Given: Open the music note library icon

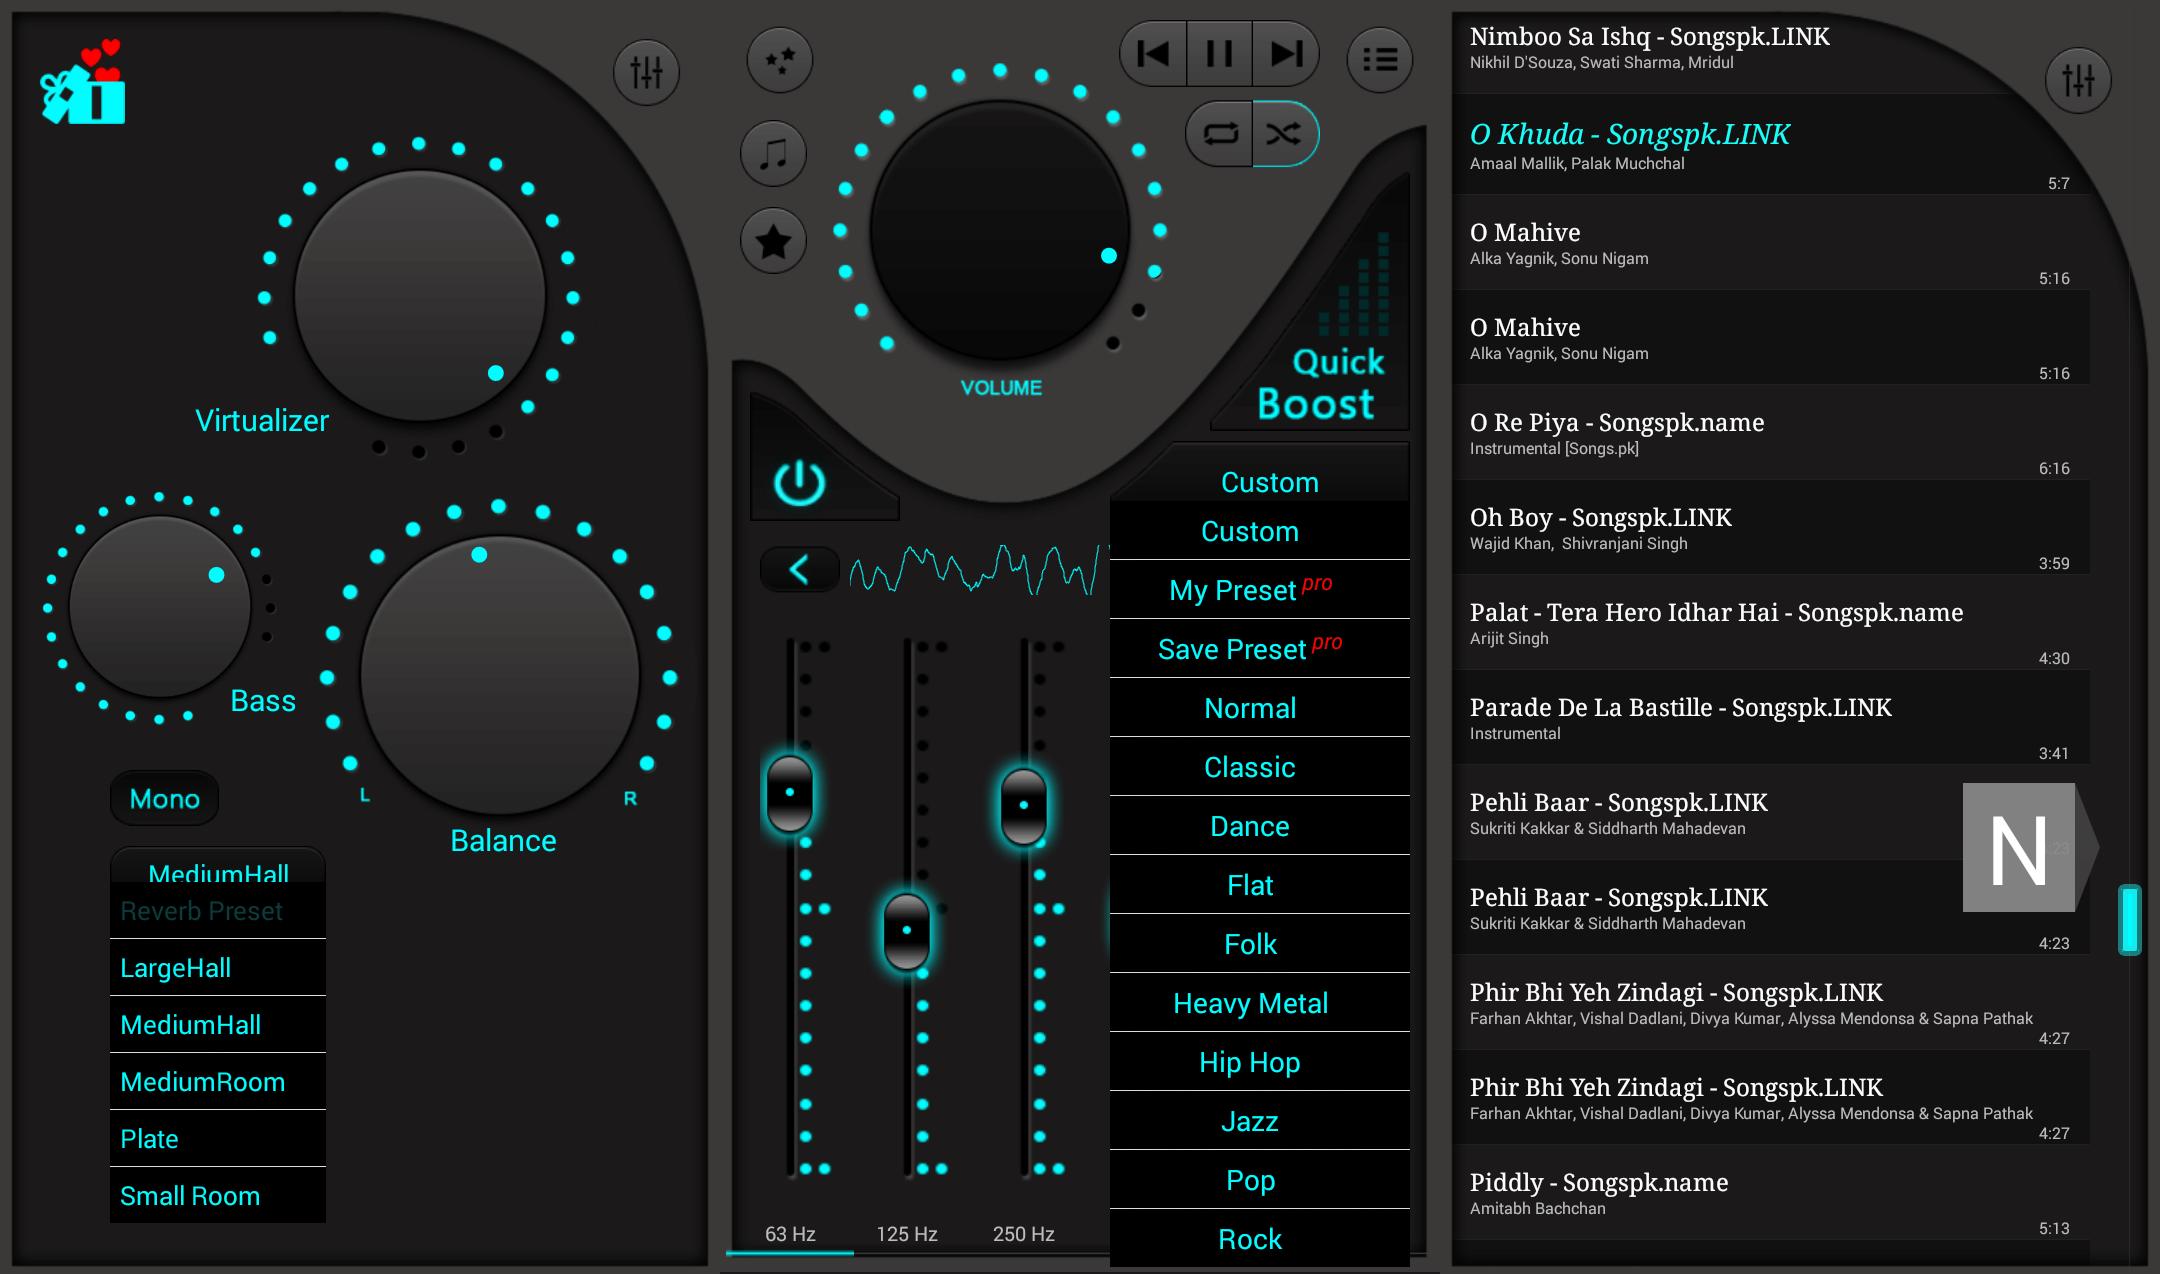Looking at the screenshot, I should click(773, 154).
